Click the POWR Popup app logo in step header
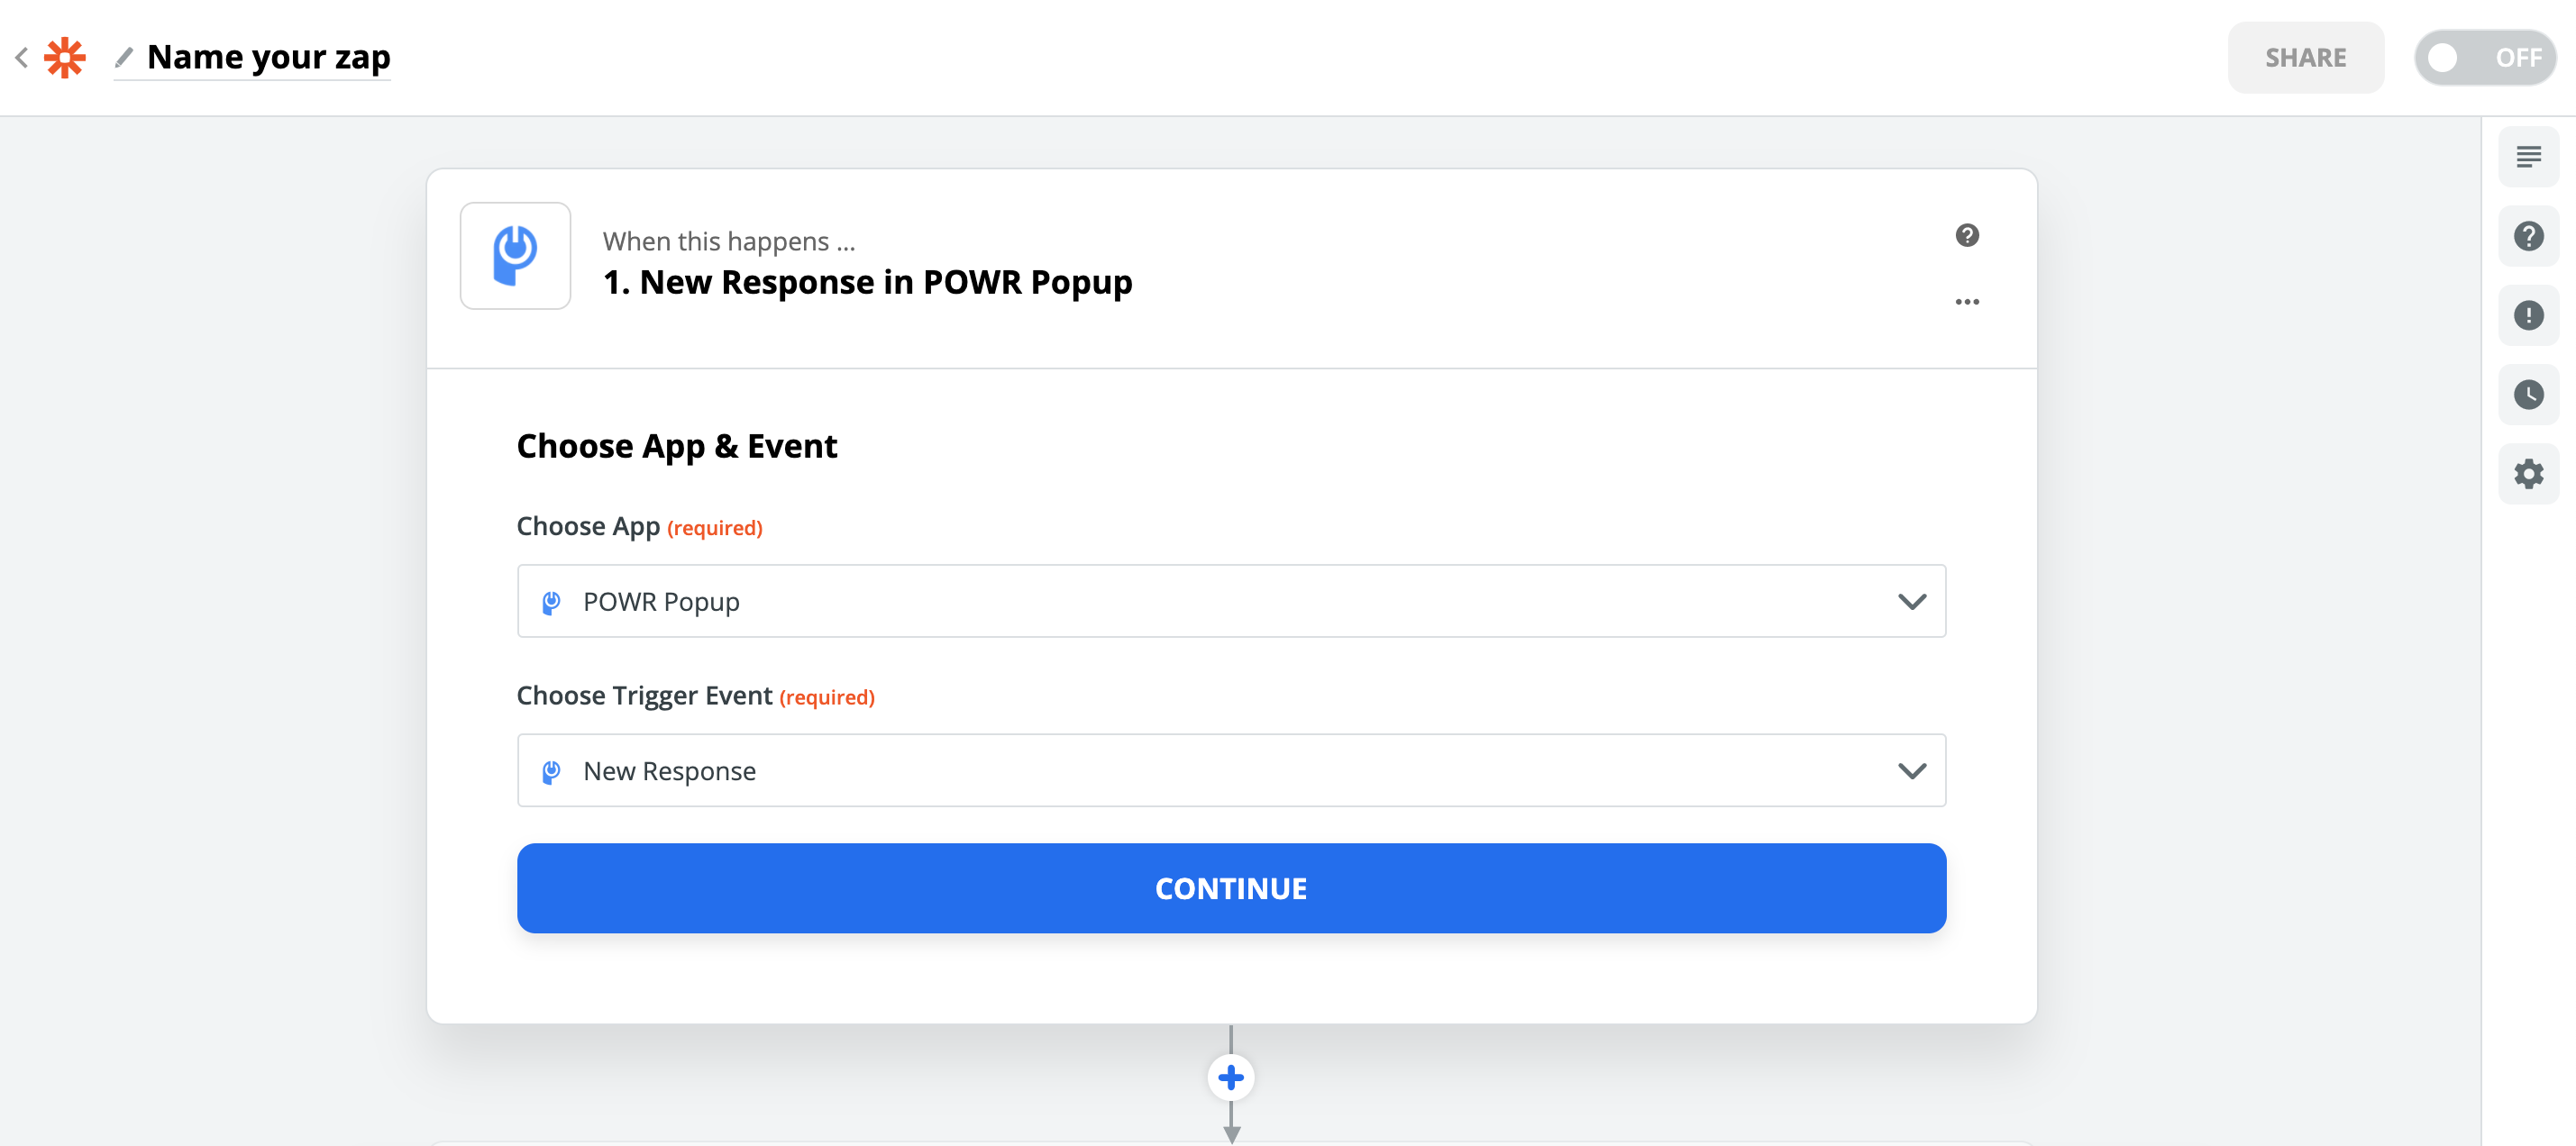This screenshot has height=1146, width=2576. [x=515, y=256]
